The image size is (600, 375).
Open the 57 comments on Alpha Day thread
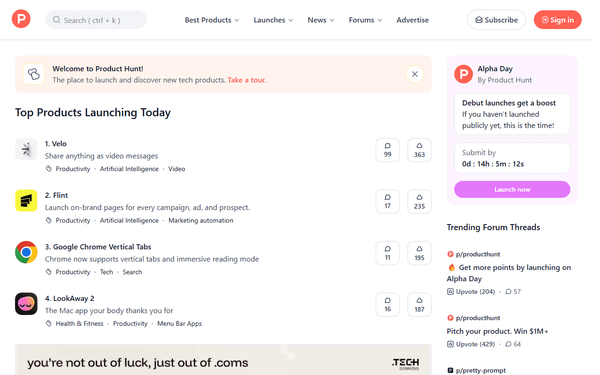pyautogui.click(x=513, y=292)
